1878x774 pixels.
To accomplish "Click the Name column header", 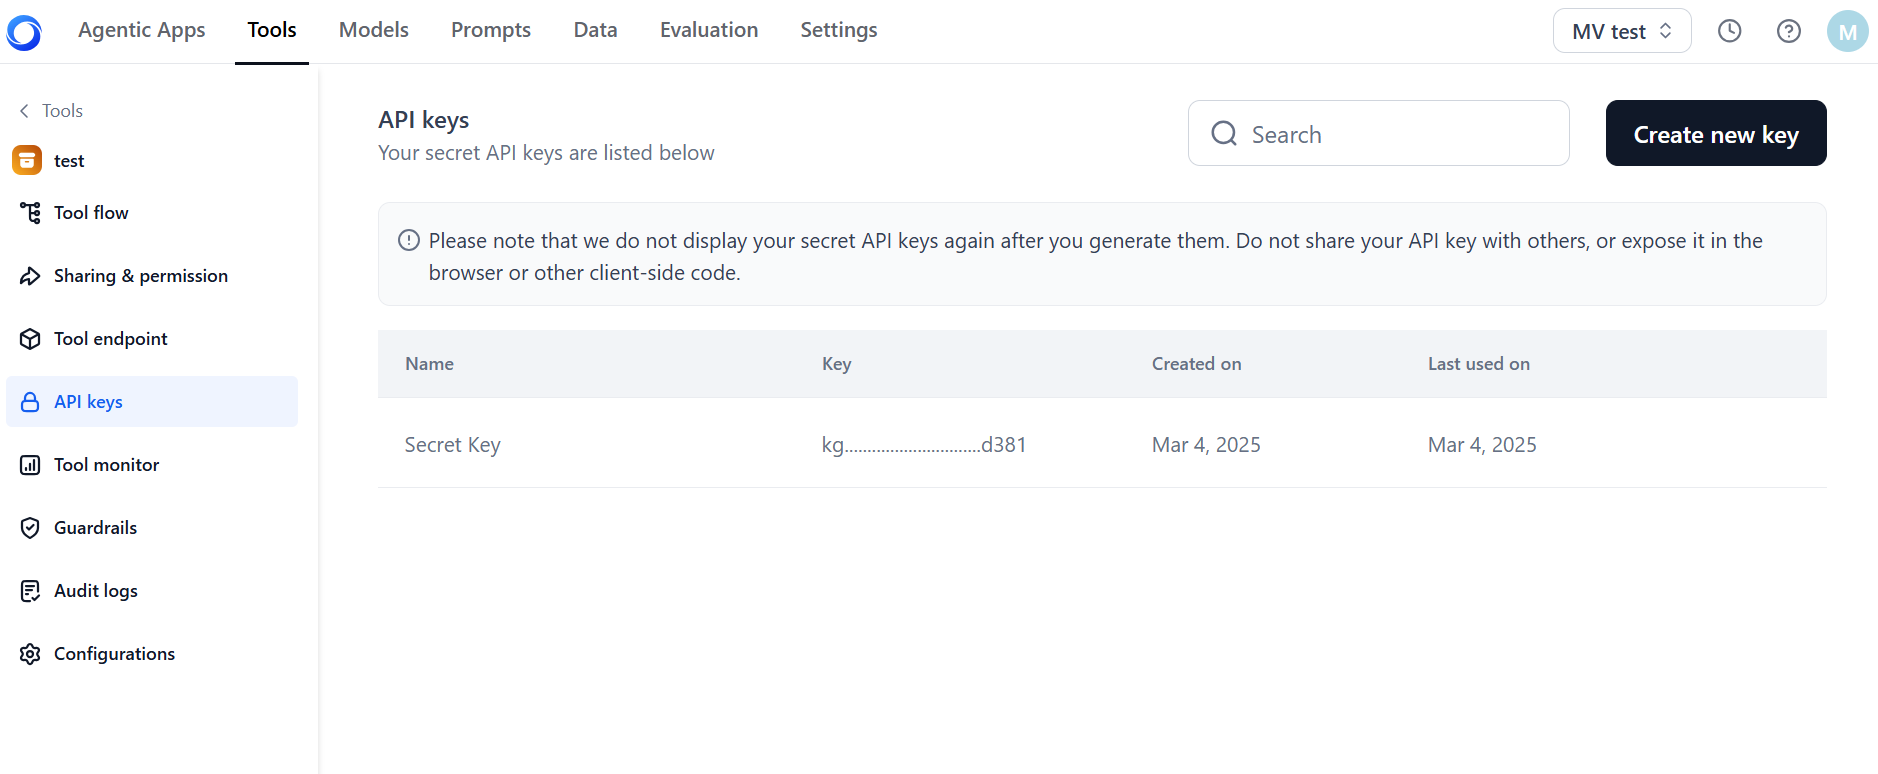I will pyautogui.click(x=429, y=364).
